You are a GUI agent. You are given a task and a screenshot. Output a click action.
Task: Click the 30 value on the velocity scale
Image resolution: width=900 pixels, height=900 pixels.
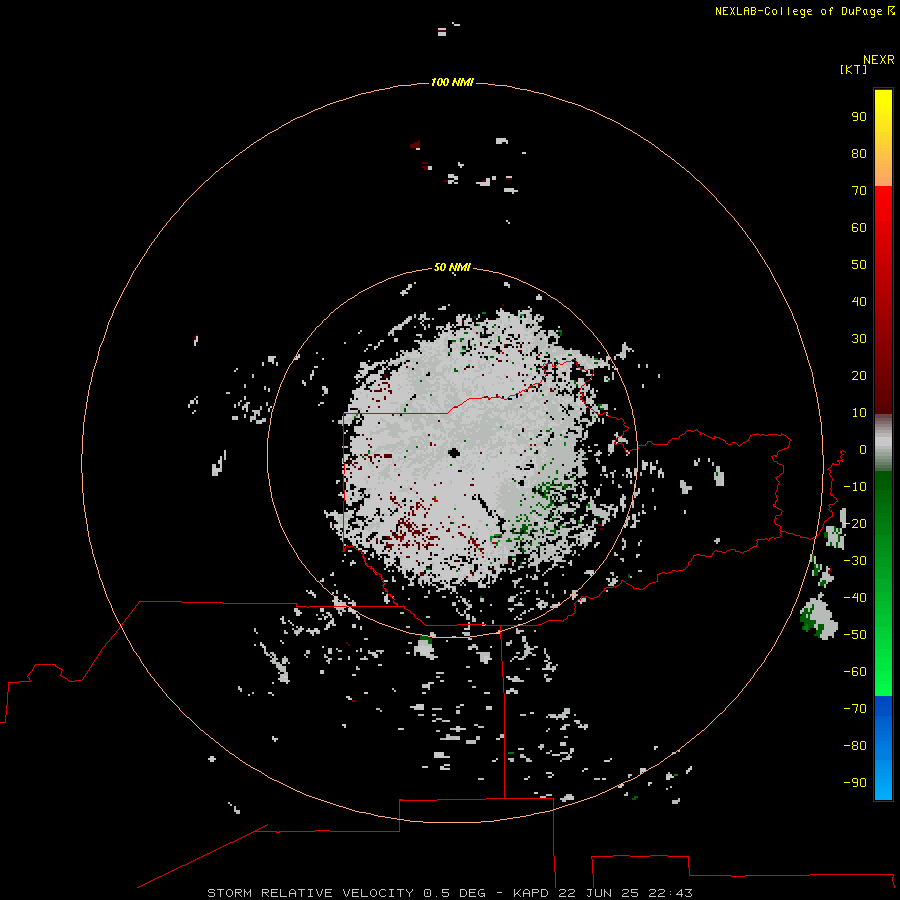(x=859, y=339)
